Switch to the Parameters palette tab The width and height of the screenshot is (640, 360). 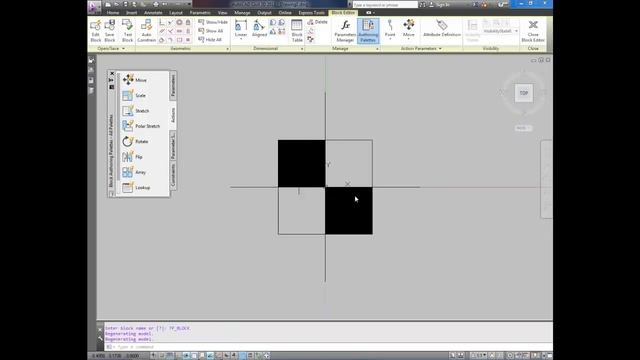tap(173, 85)
